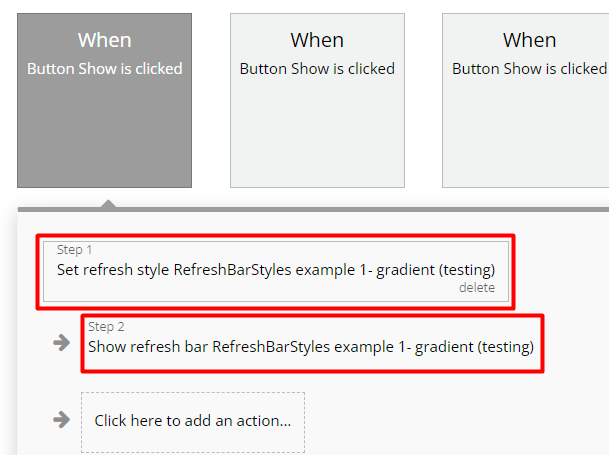Click "Button Show is clicked" text on selected event

(105, 69)
